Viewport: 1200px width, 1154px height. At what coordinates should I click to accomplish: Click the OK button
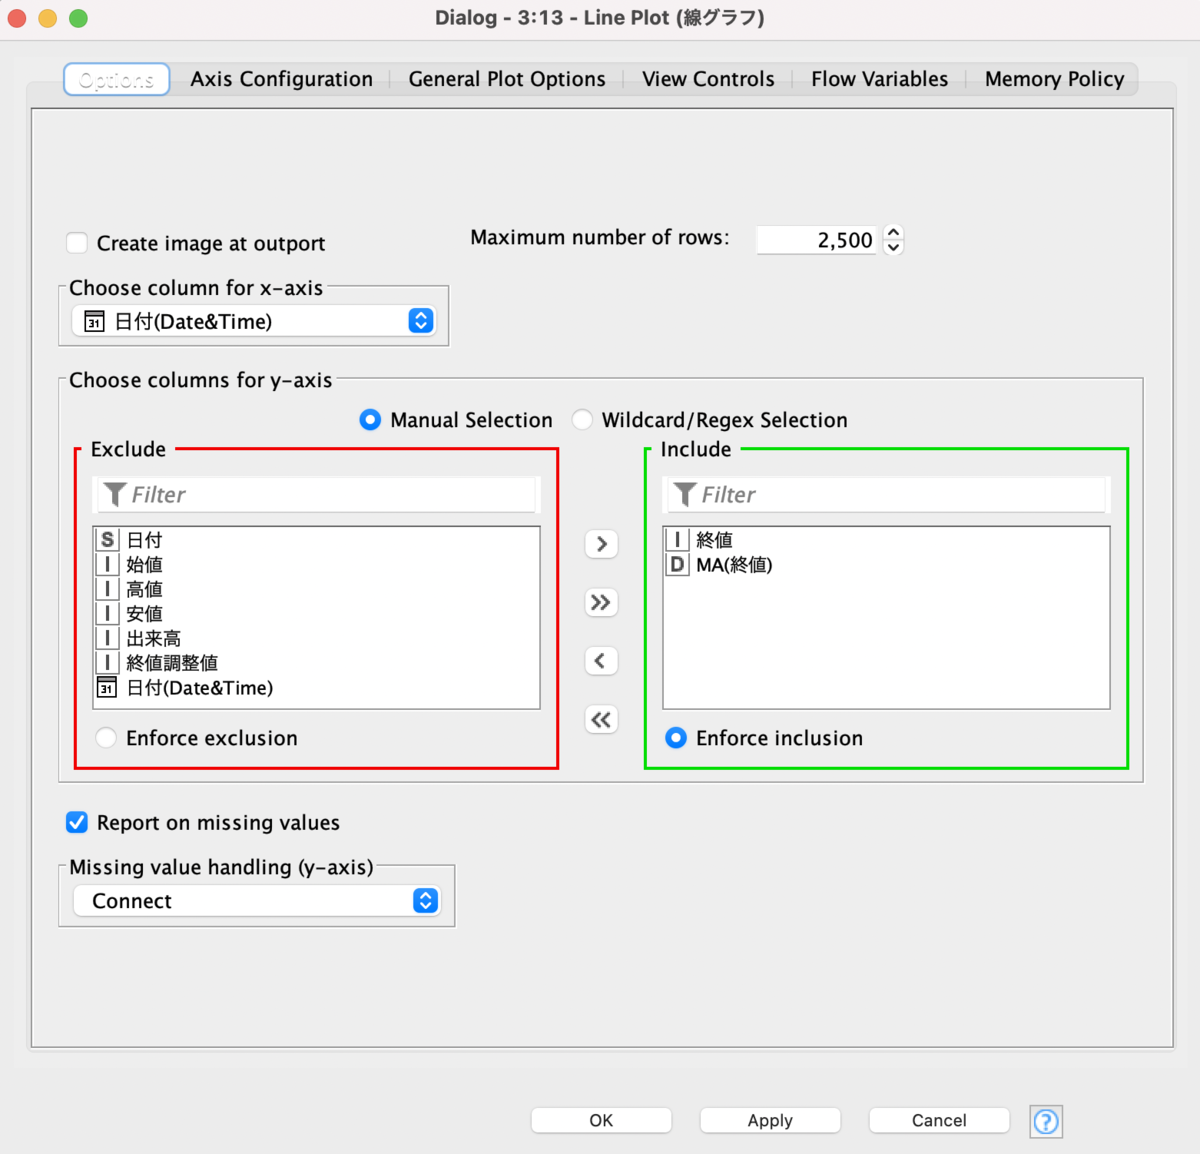tap(601, 1121)
